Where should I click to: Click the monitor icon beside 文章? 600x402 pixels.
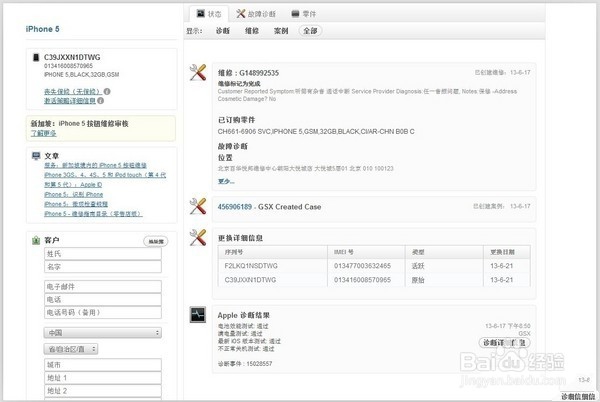click(36, 156)
